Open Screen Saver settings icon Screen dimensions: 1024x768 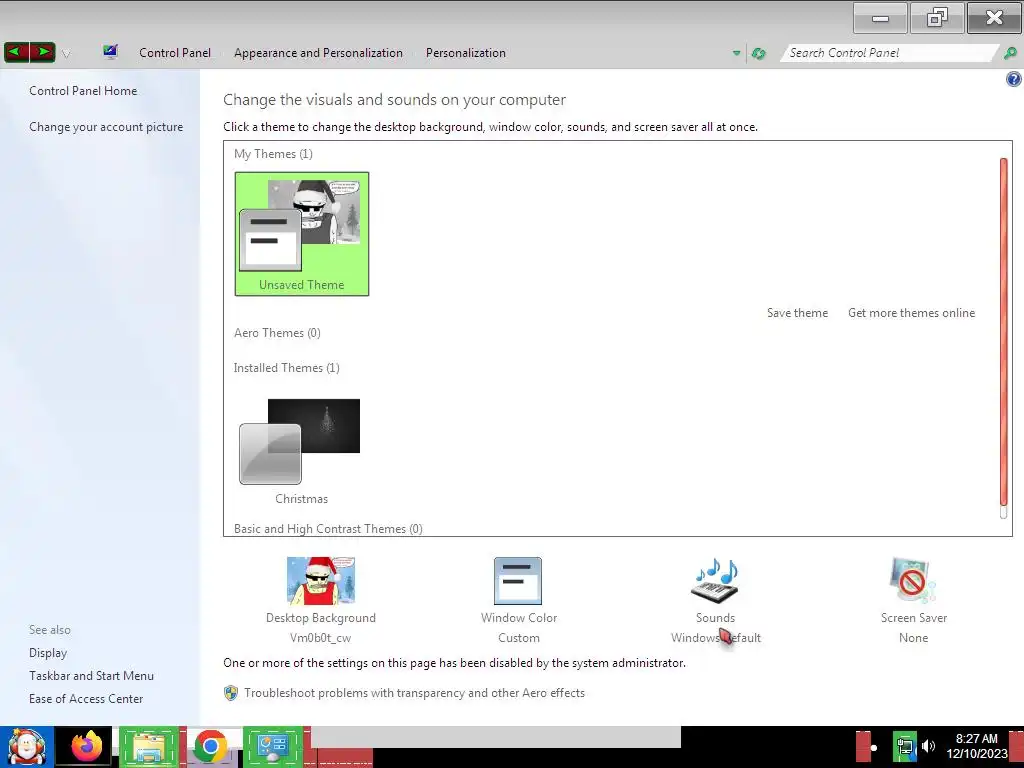click(913, 581)
